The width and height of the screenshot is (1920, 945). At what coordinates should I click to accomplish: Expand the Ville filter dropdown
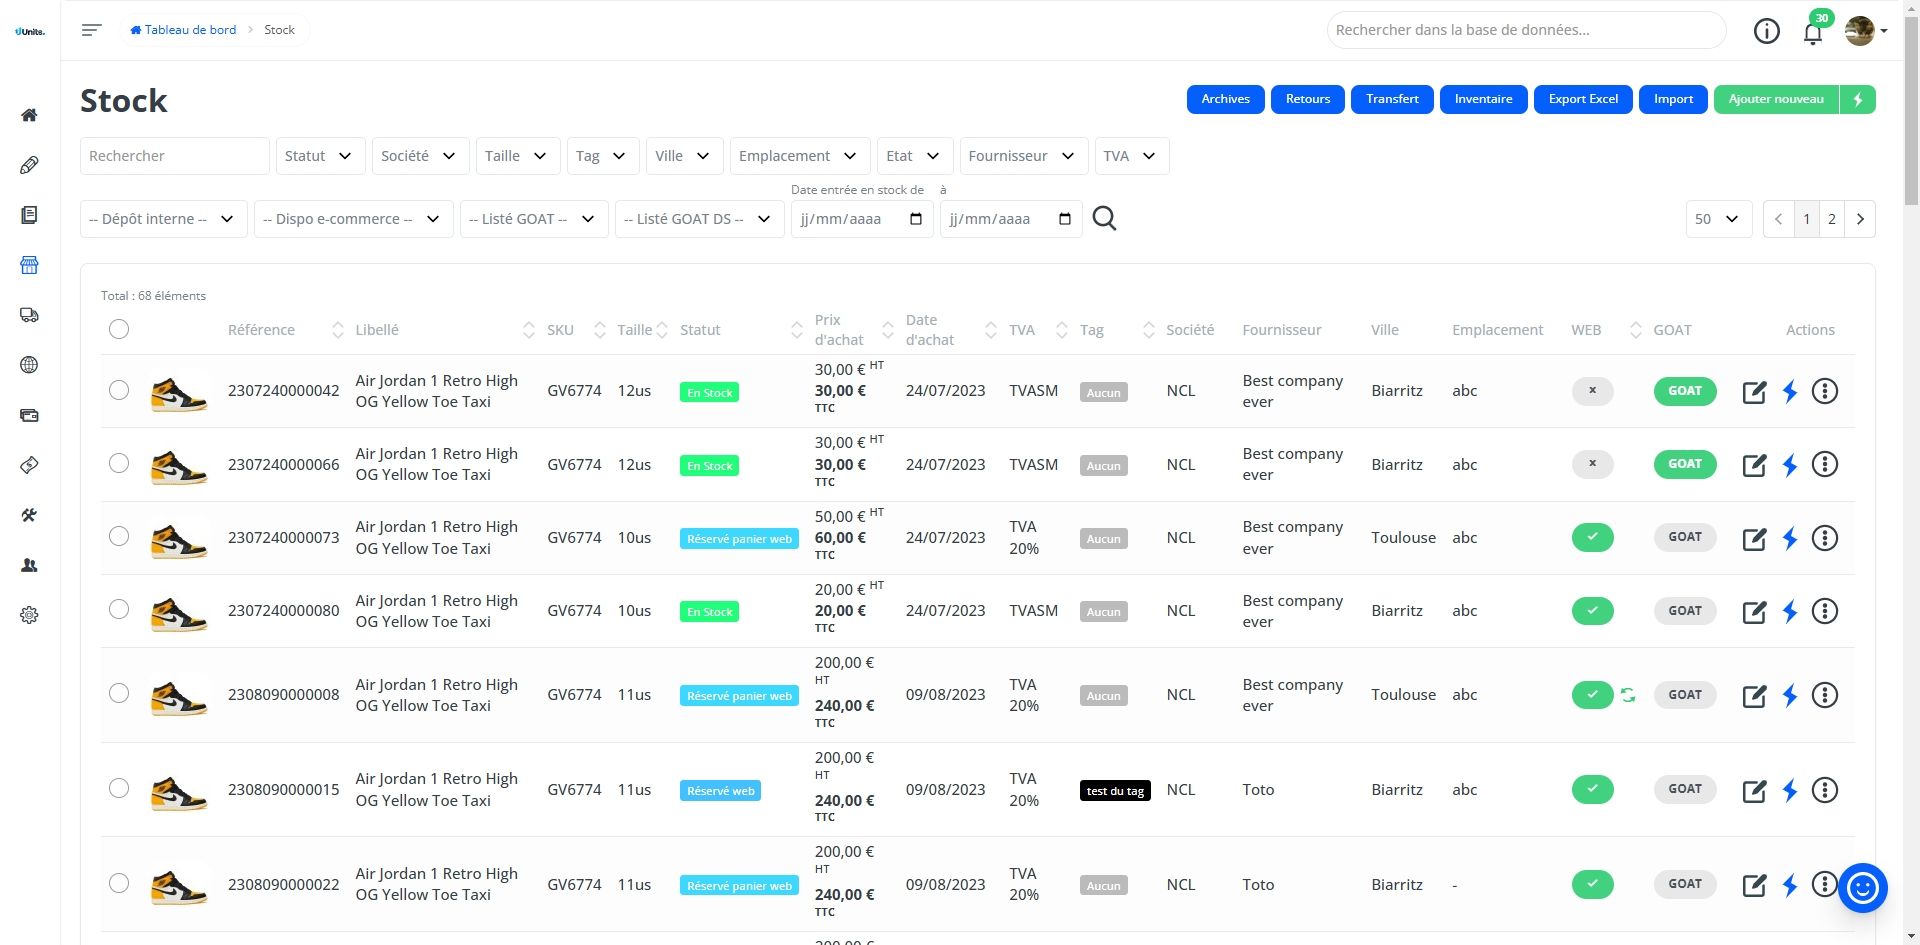coord(684,156)
